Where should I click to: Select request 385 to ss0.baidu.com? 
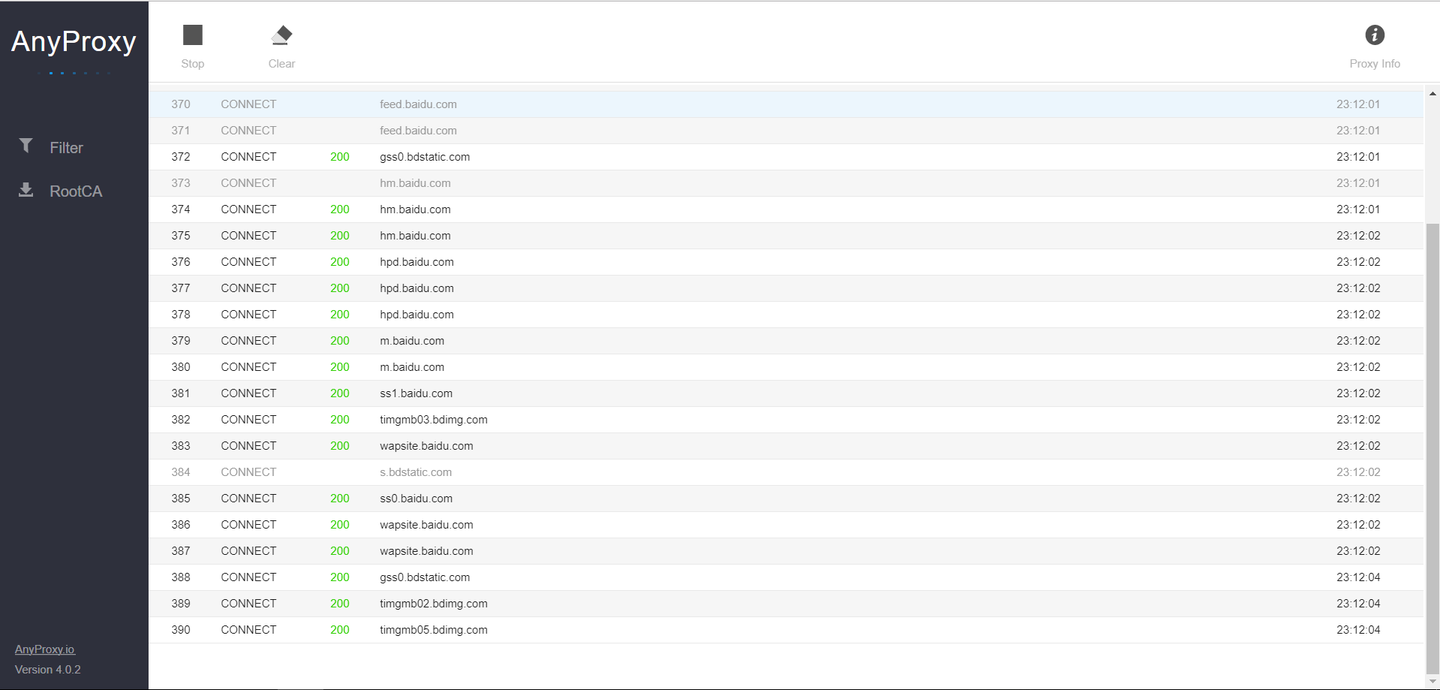(x=416, y=499)
